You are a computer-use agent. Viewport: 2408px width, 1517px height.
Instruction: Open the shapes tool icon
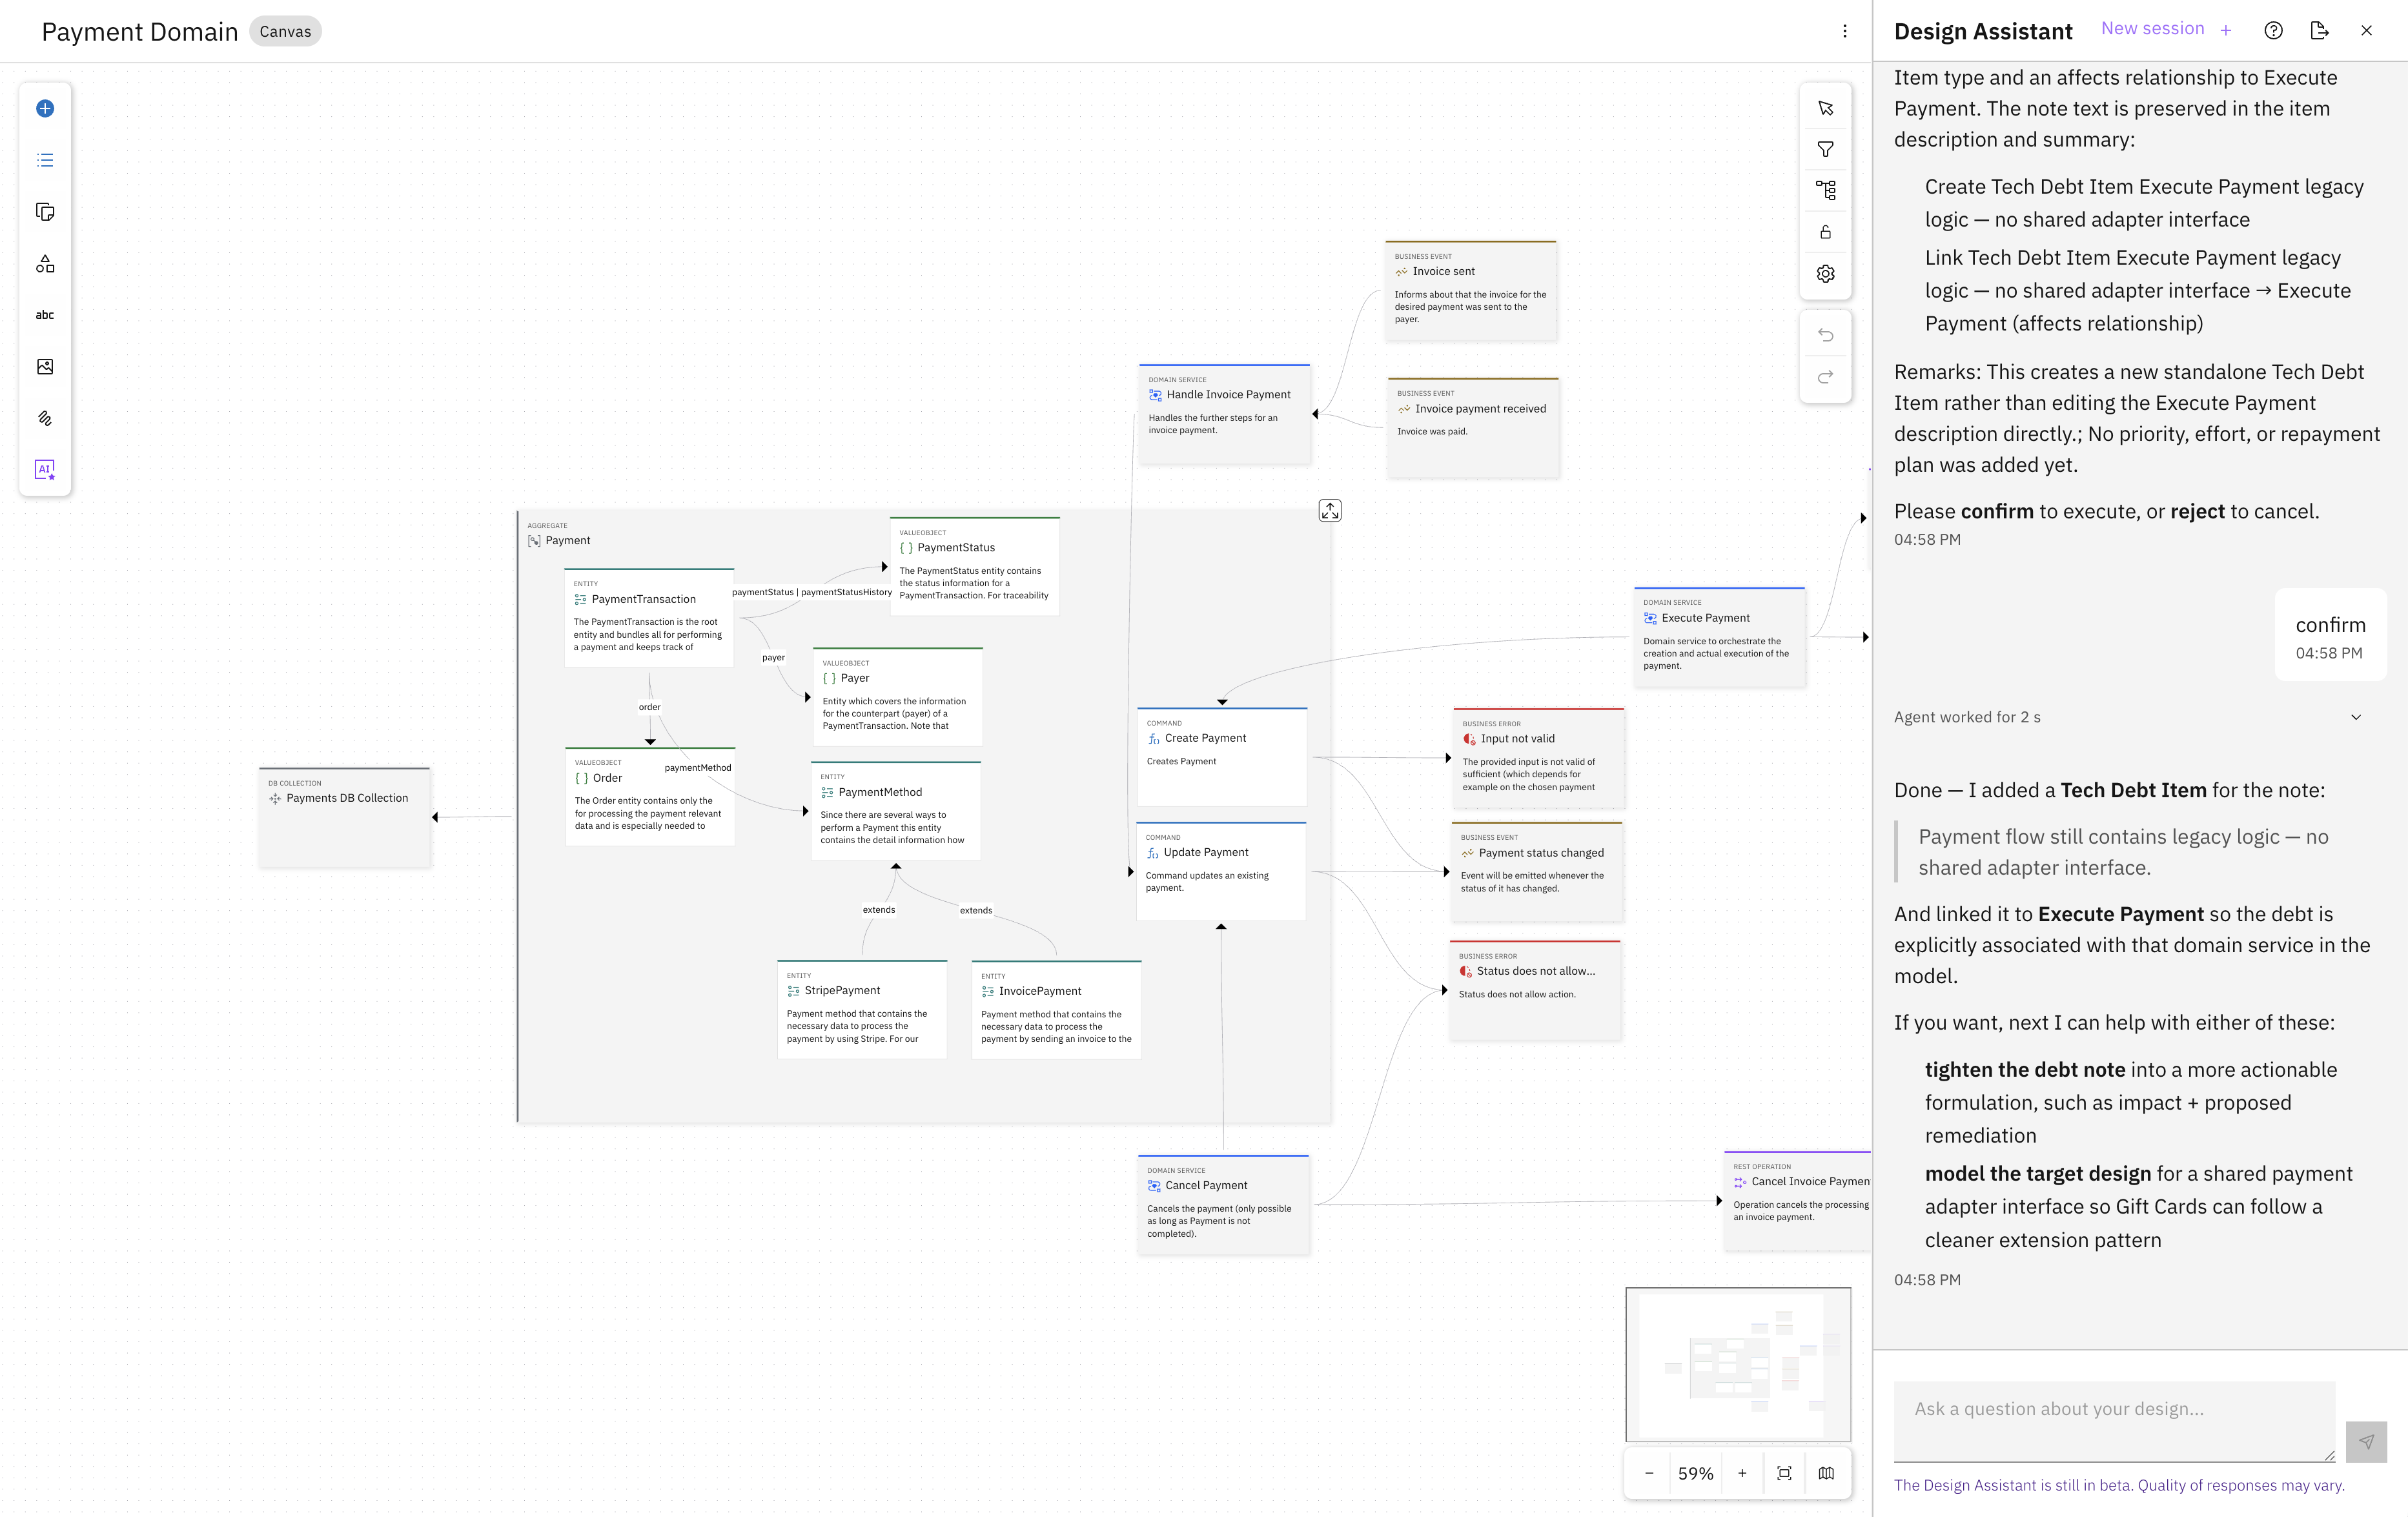tap(45, 264)
